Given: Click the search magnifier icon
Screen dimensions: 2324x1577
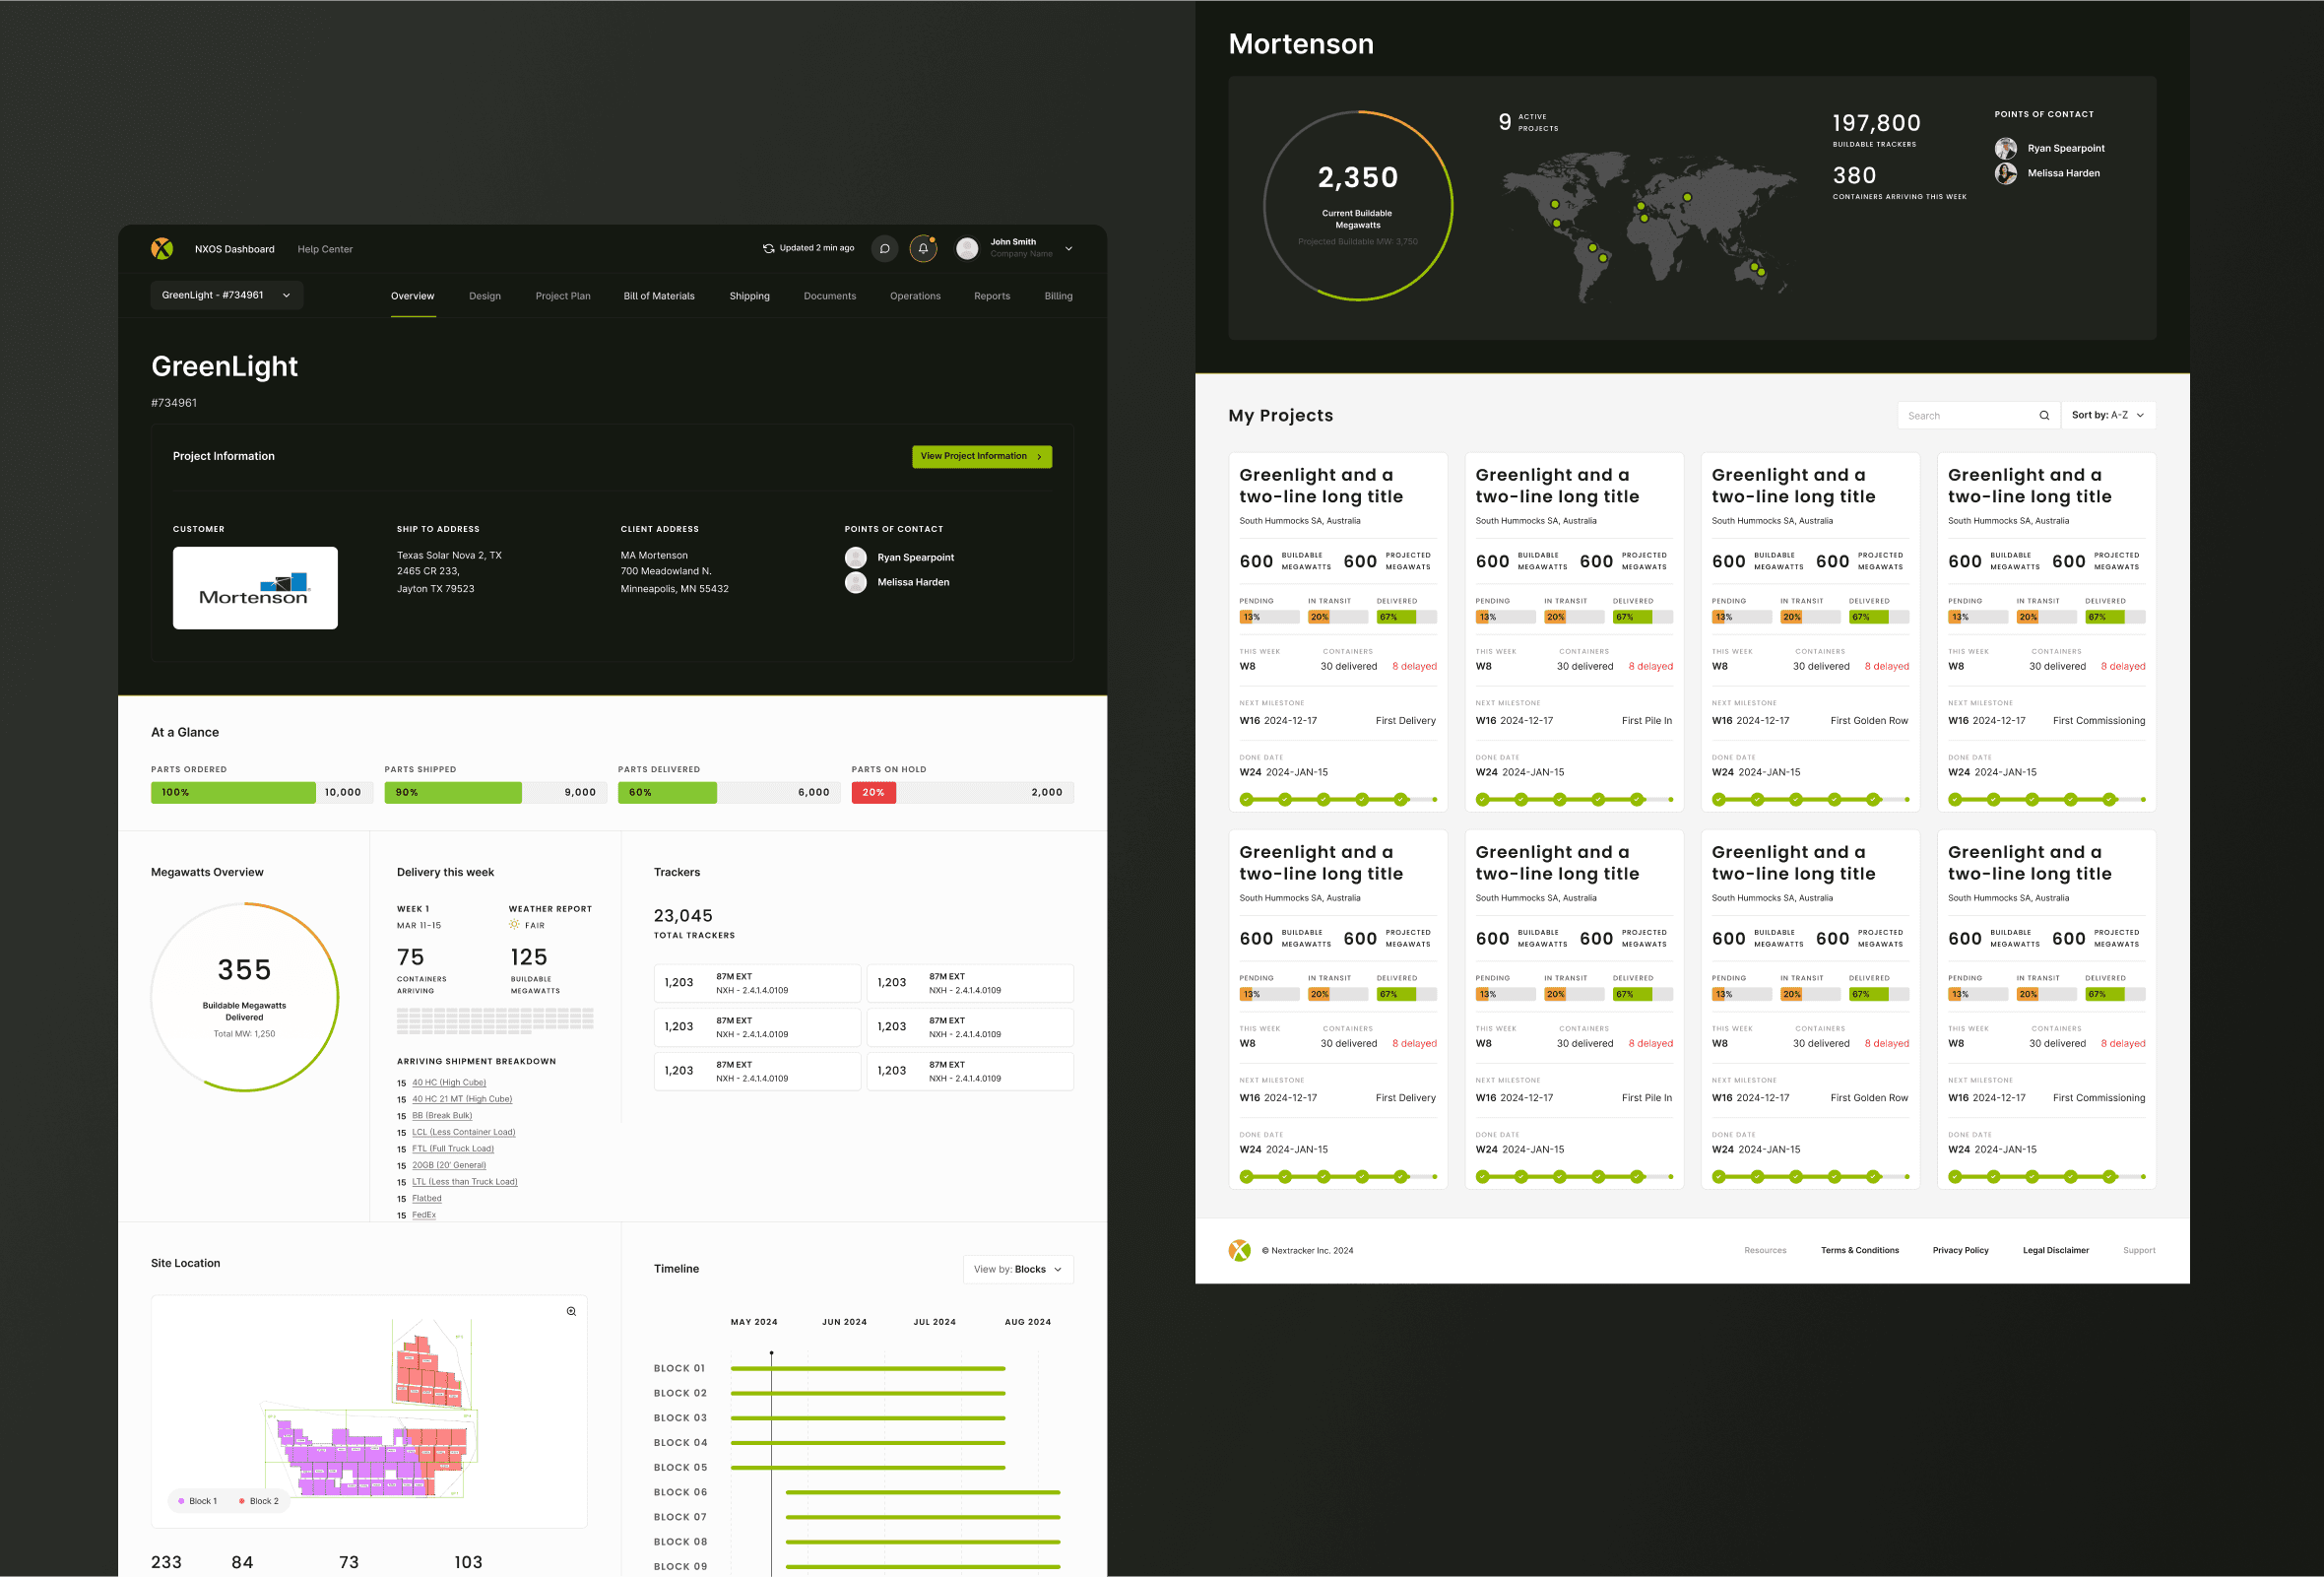Looking at the screenshot, I should [2044, 416].
